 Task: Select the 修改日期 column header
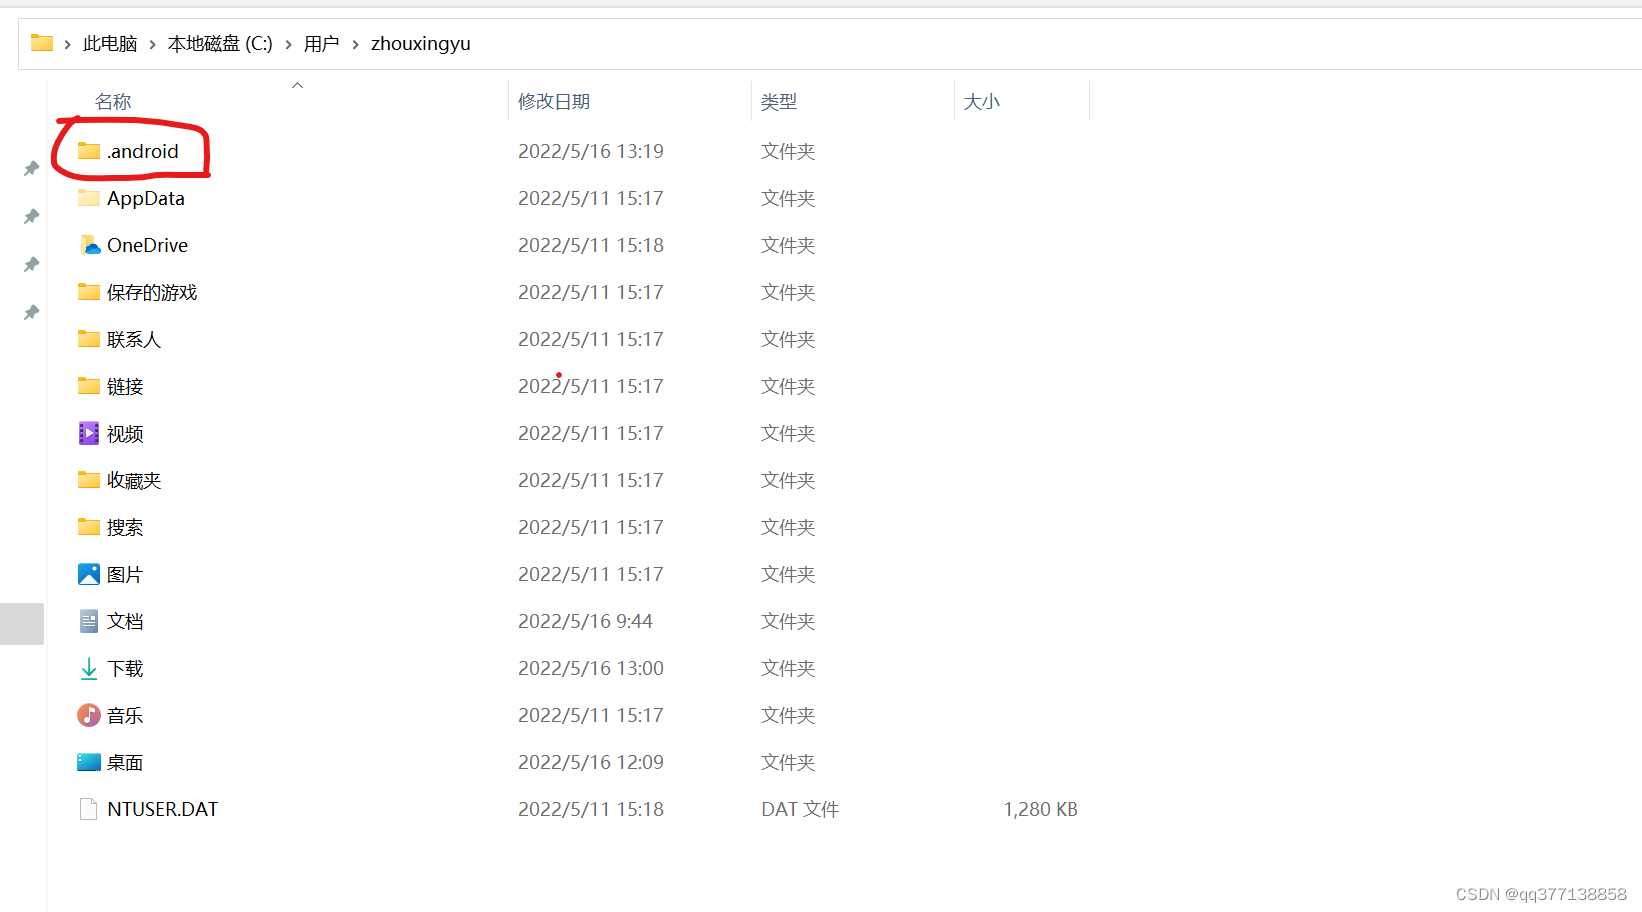pyautogui.click(x=554, y=100)
